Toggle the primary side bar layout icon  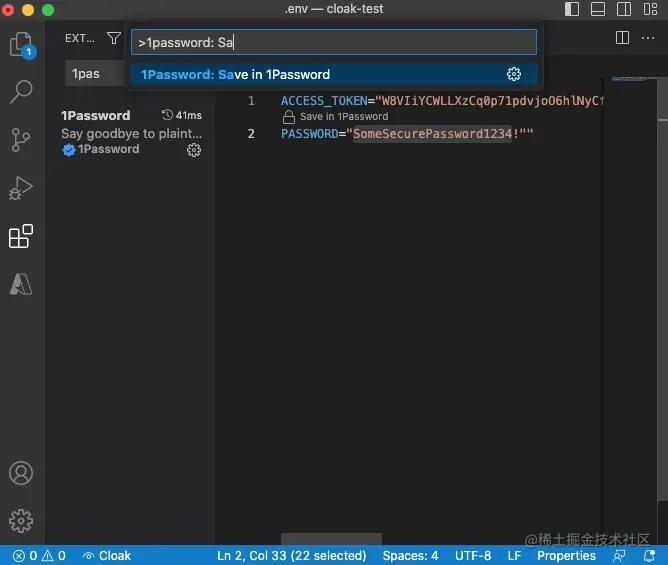tap(572, 9)
